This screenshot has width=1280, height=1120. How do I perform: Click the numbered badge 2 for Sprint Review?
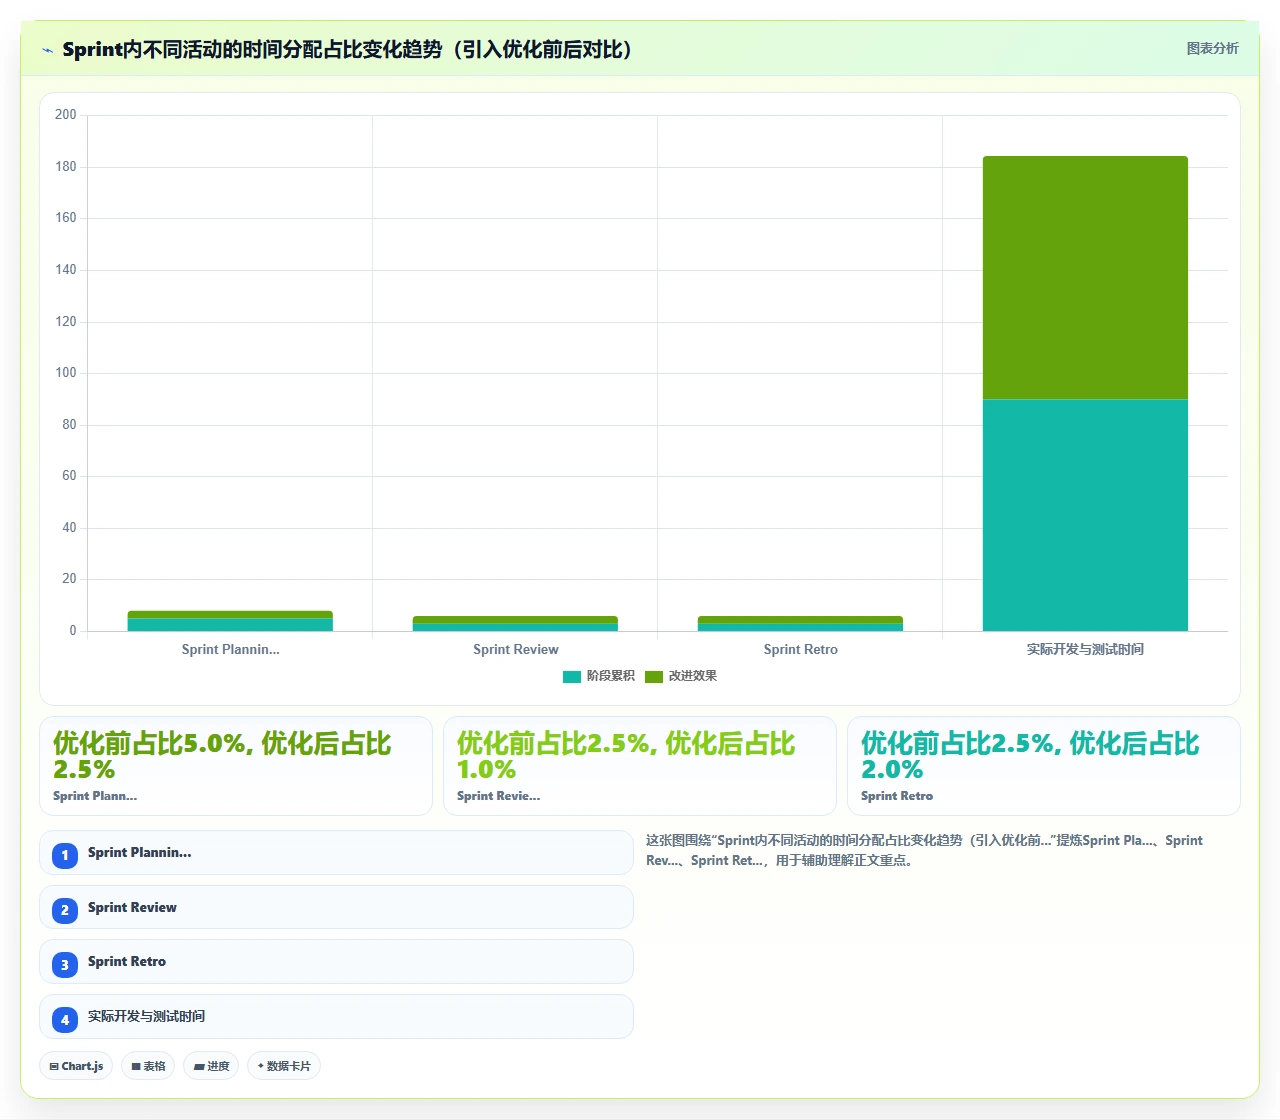pyautogui.click(x=65, y=910)
